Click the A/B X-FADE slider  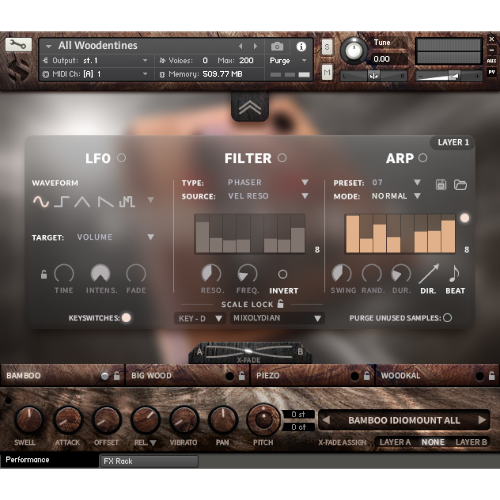pos(250,352)
